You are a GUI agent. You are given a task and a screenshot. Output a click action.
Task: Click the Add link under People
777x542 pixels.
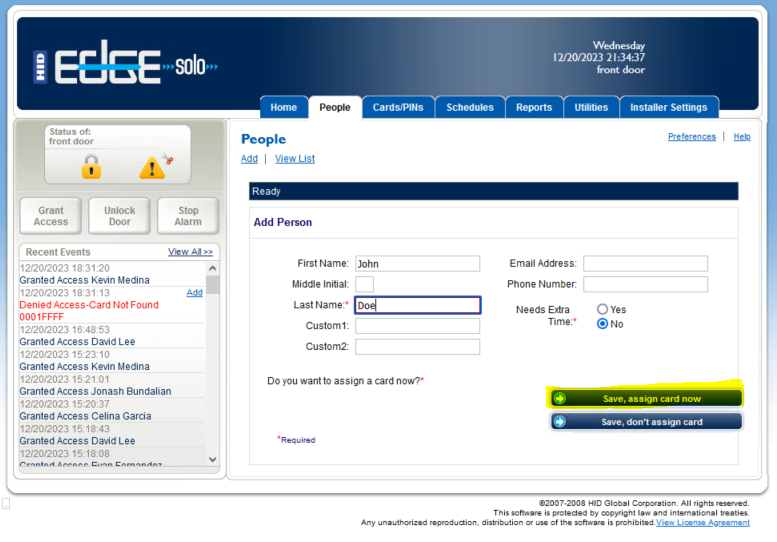coord(249,159)
